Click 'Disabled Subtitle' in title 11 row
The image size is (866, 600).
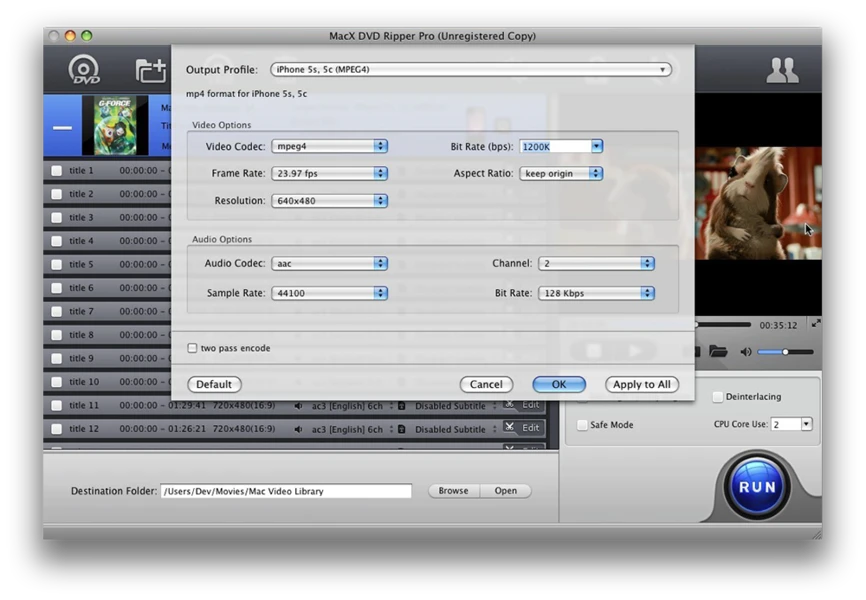click(x=450, y=406)
